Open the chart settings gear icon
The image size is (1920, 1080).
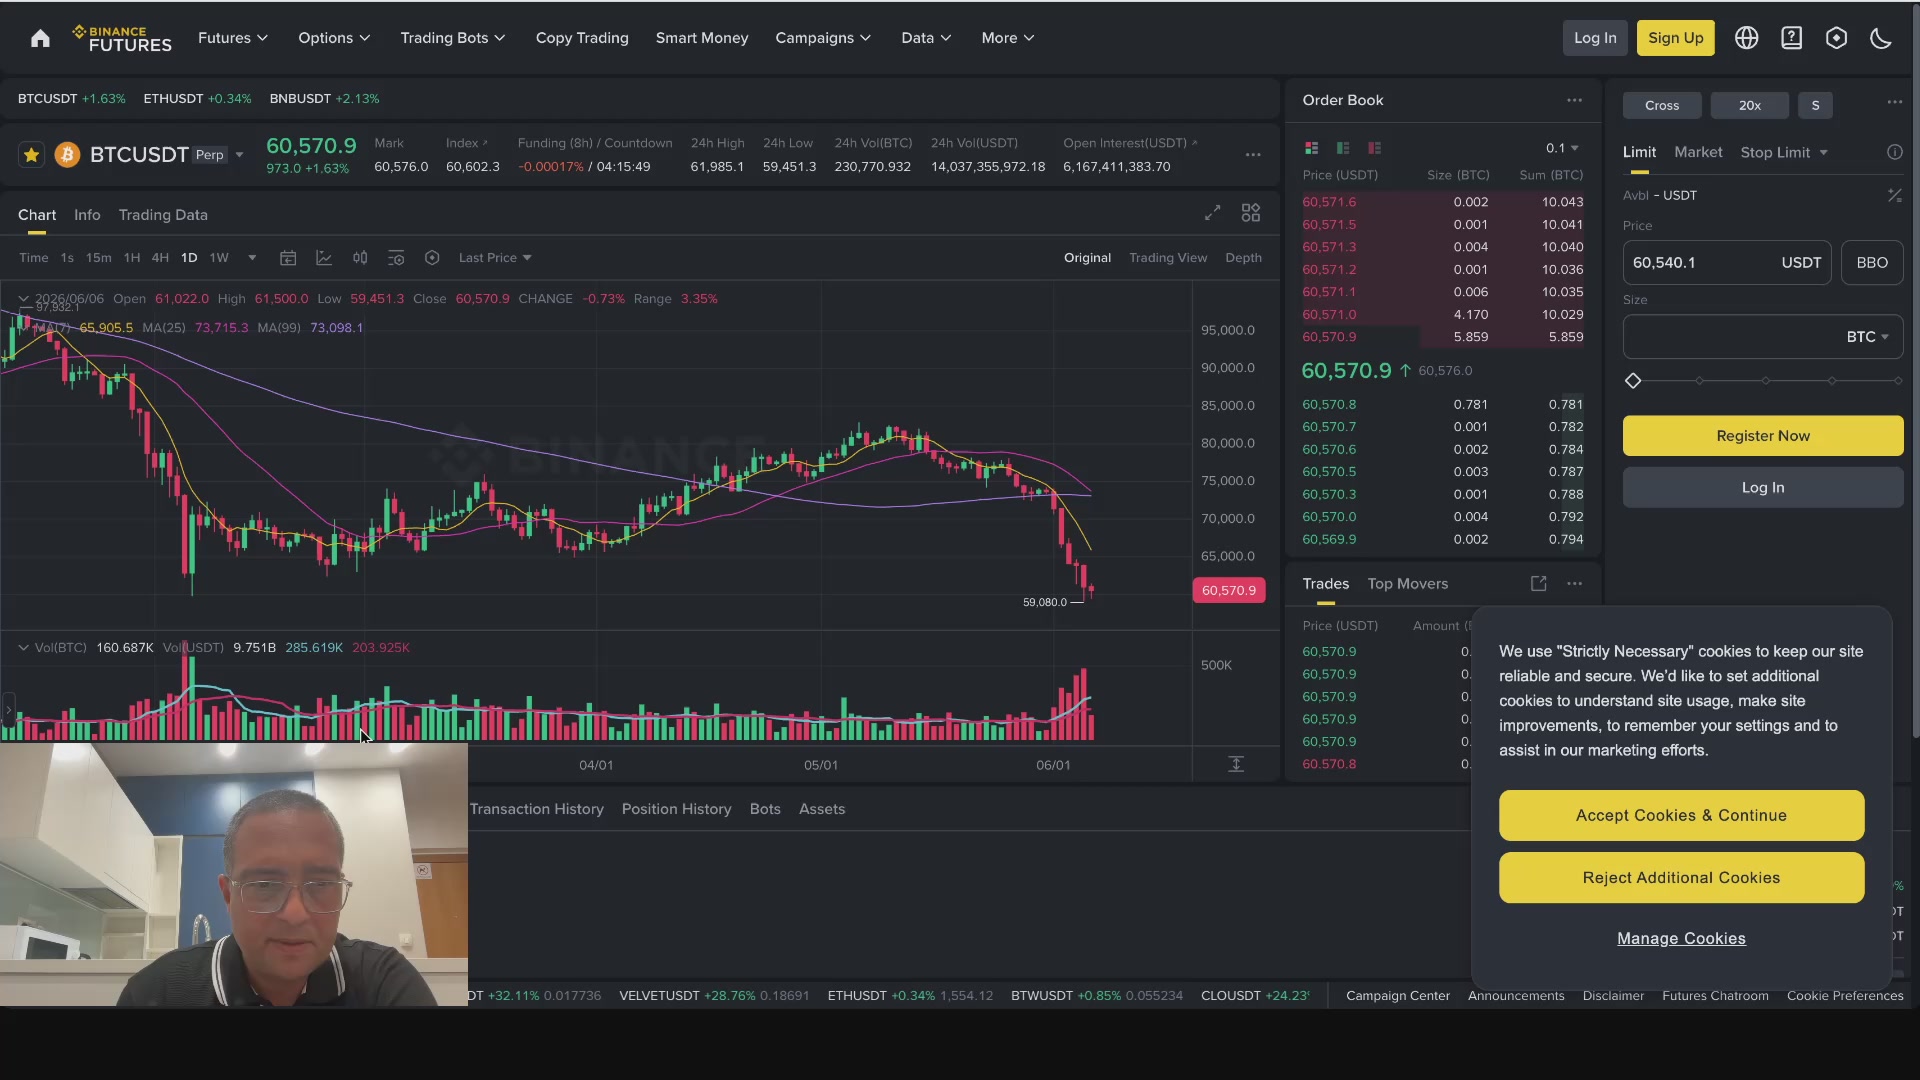pyautogui.click(x=432, y=258)
